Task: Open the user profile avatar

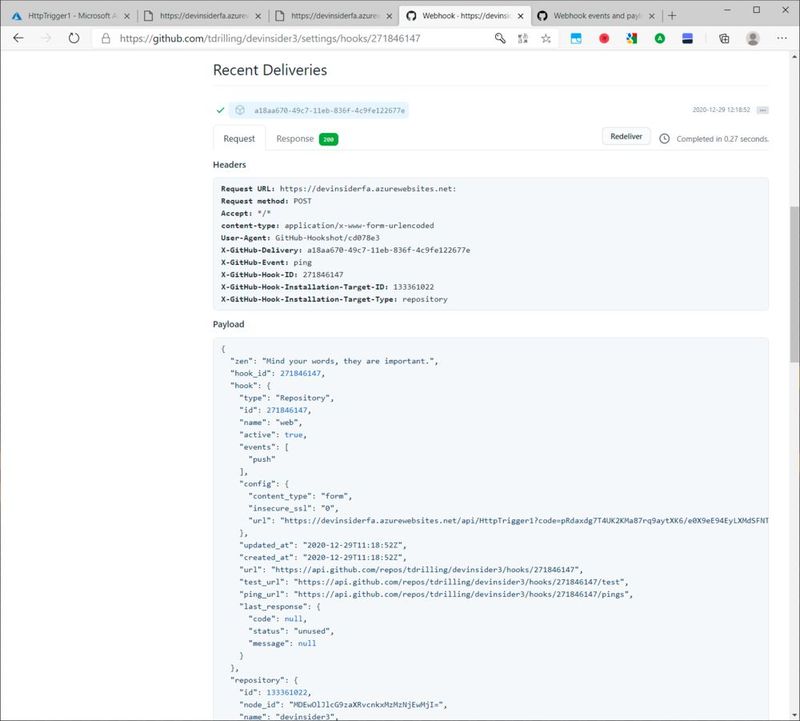Action: coord(753,38)
